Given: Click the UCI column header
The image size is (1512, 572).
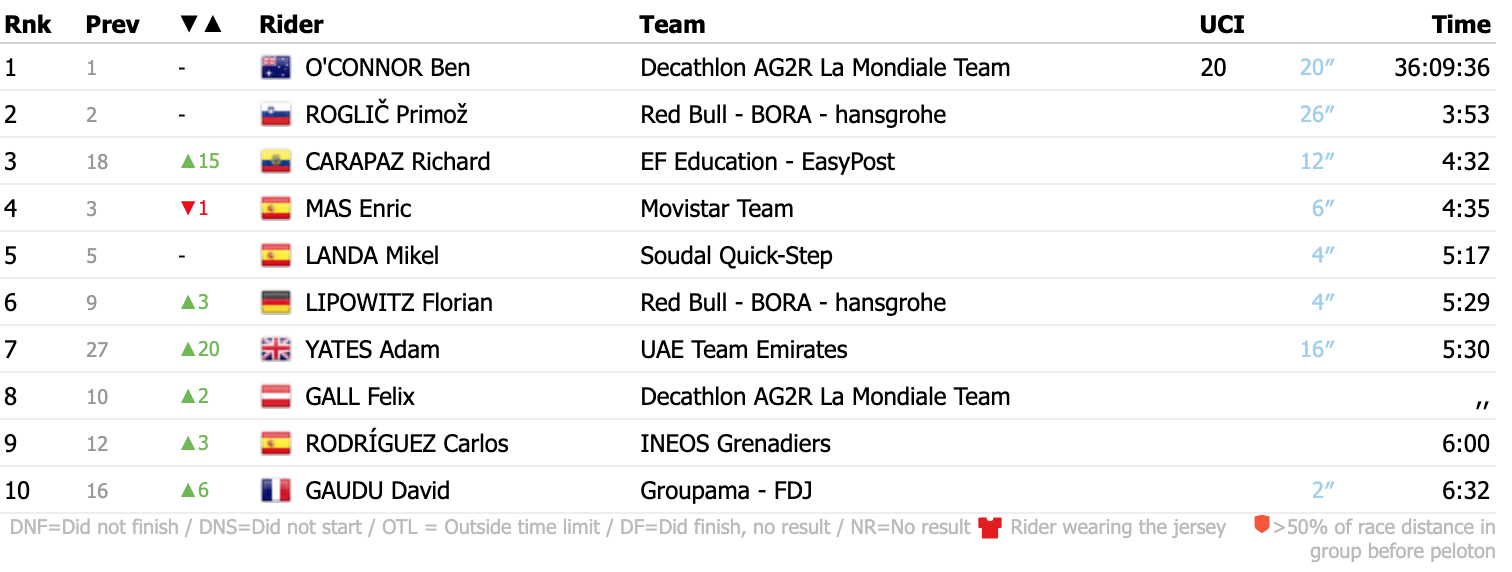Looking at the screenshot, I should point(1222,24).
